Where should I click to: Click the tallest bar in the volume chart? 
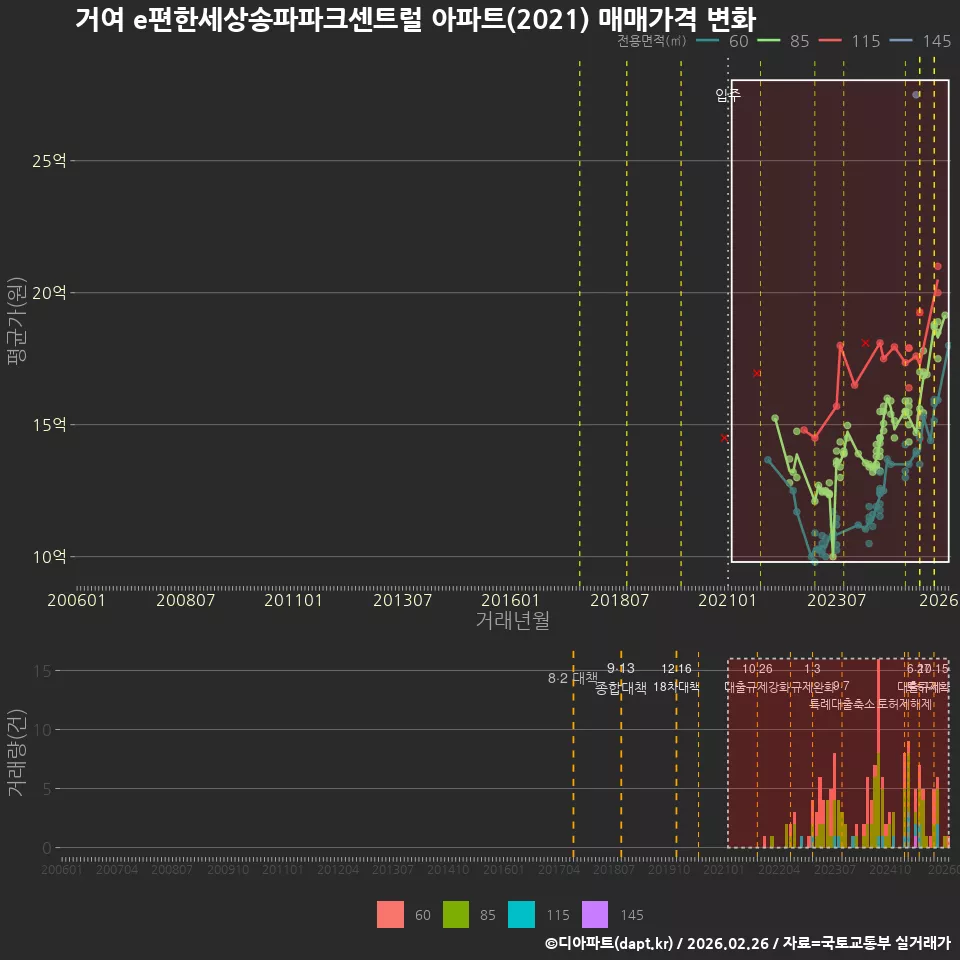click(879, 753)
